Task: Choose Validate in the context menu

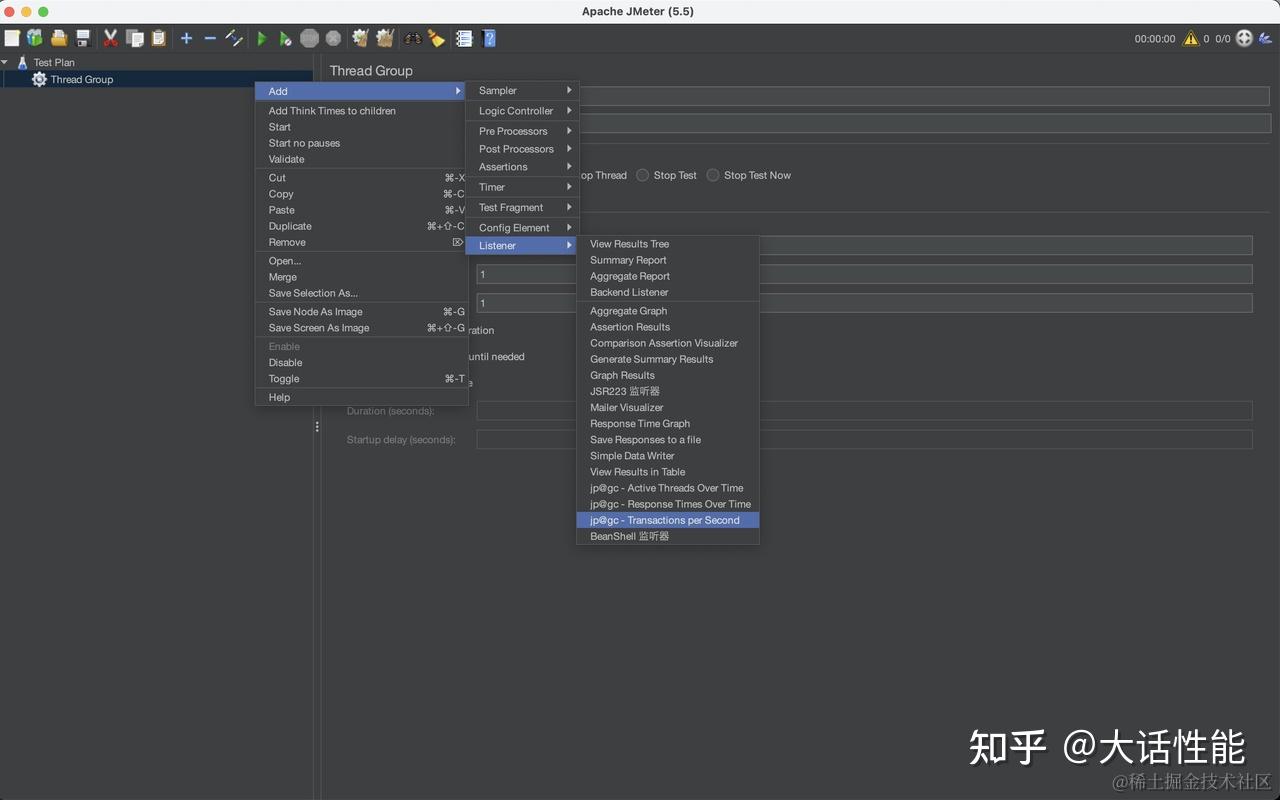Action: [361, 159]
